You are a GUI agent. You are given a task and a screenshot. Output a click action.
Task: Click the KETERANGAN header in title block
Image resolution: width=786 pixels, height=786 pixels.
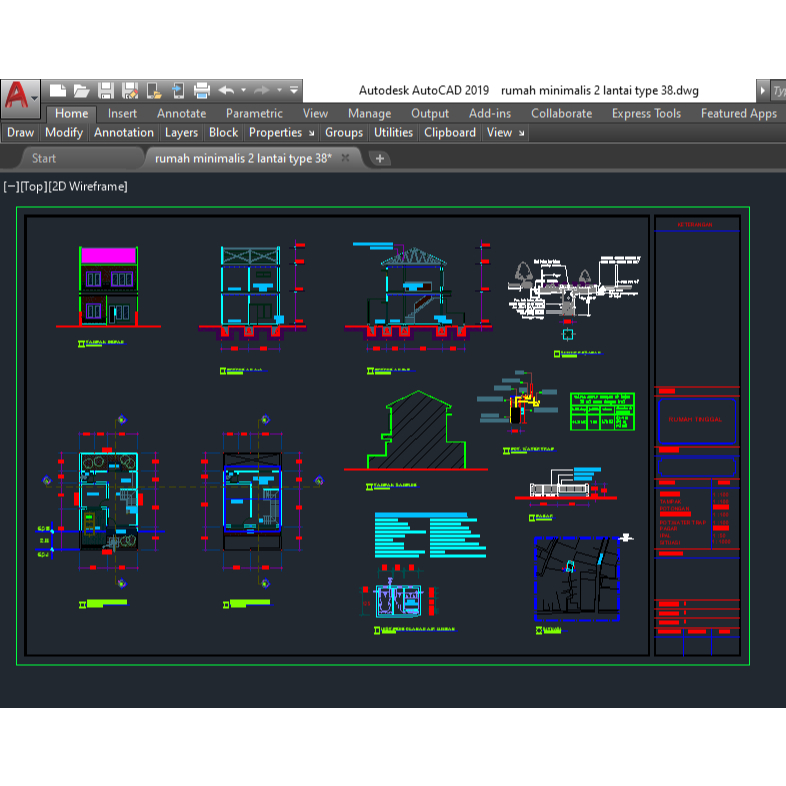[x=695, y=225]
